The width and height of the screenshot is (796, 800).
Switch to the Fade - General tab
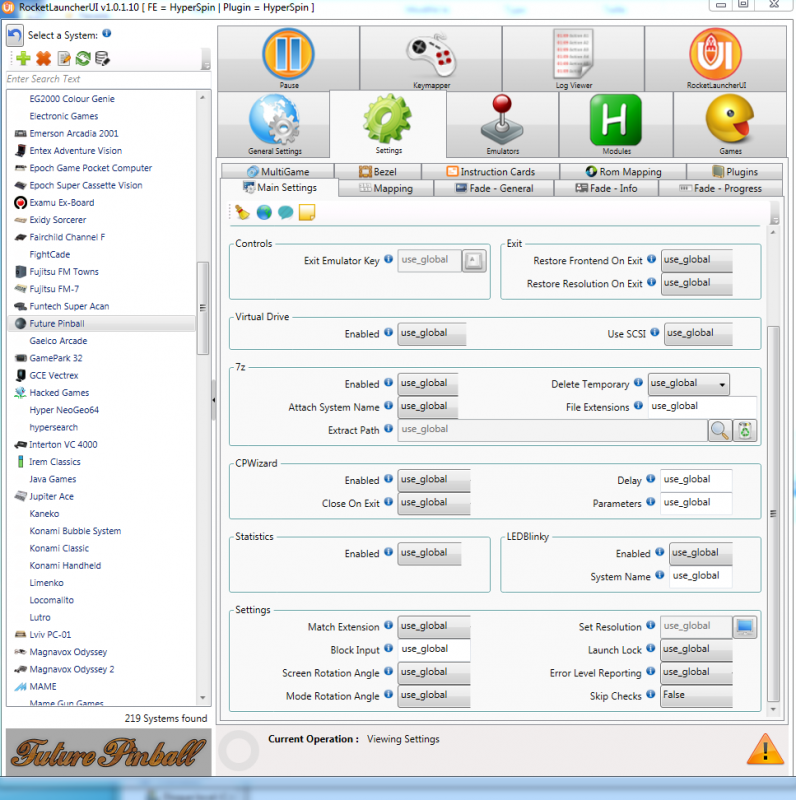(x=494, y=188)
